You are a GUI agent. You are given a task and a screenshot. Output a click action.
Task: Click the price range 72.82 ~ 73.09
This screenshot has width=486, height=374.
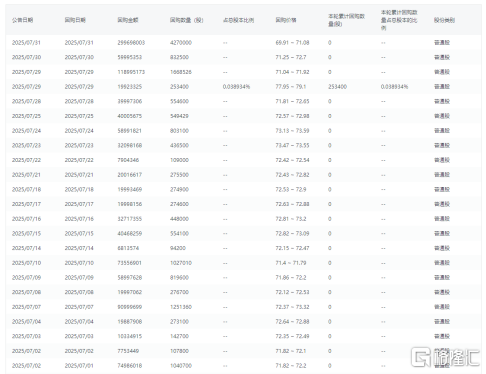(x=292, y=233)
